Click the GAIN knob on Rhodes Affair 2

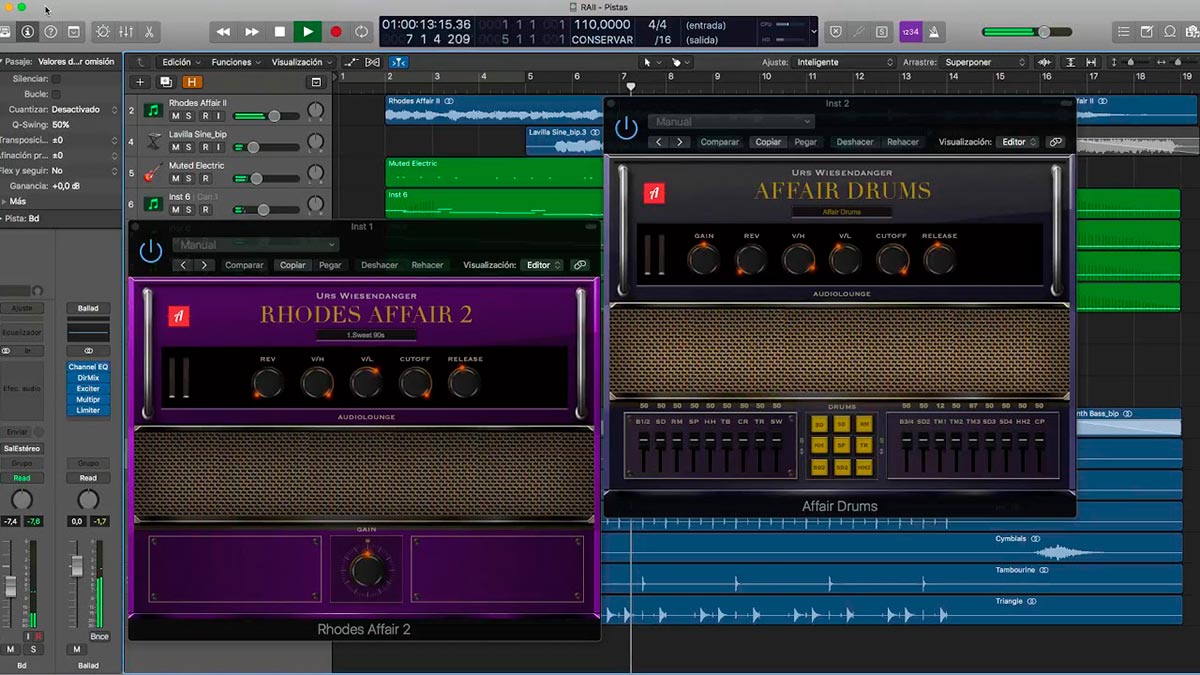point(367,569)
